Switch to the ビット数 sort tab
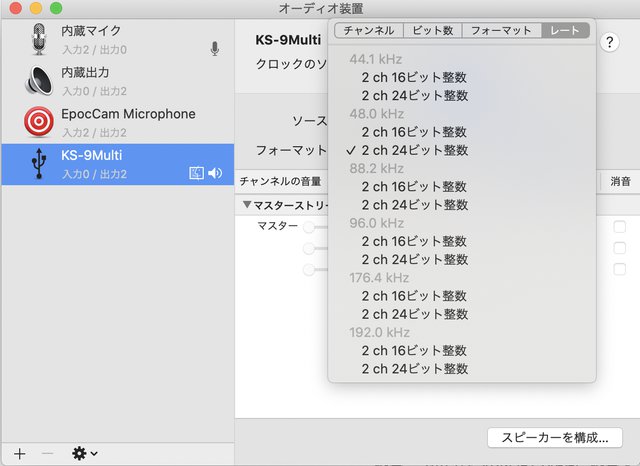 point(433,30)
